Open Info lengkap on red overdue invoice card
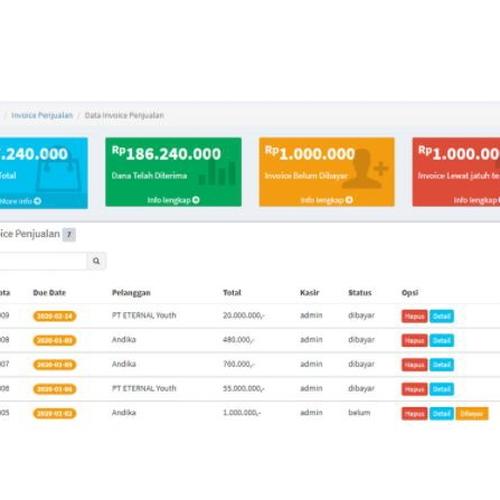Screen dimensions: 500x500 click(x=477, y=200)
